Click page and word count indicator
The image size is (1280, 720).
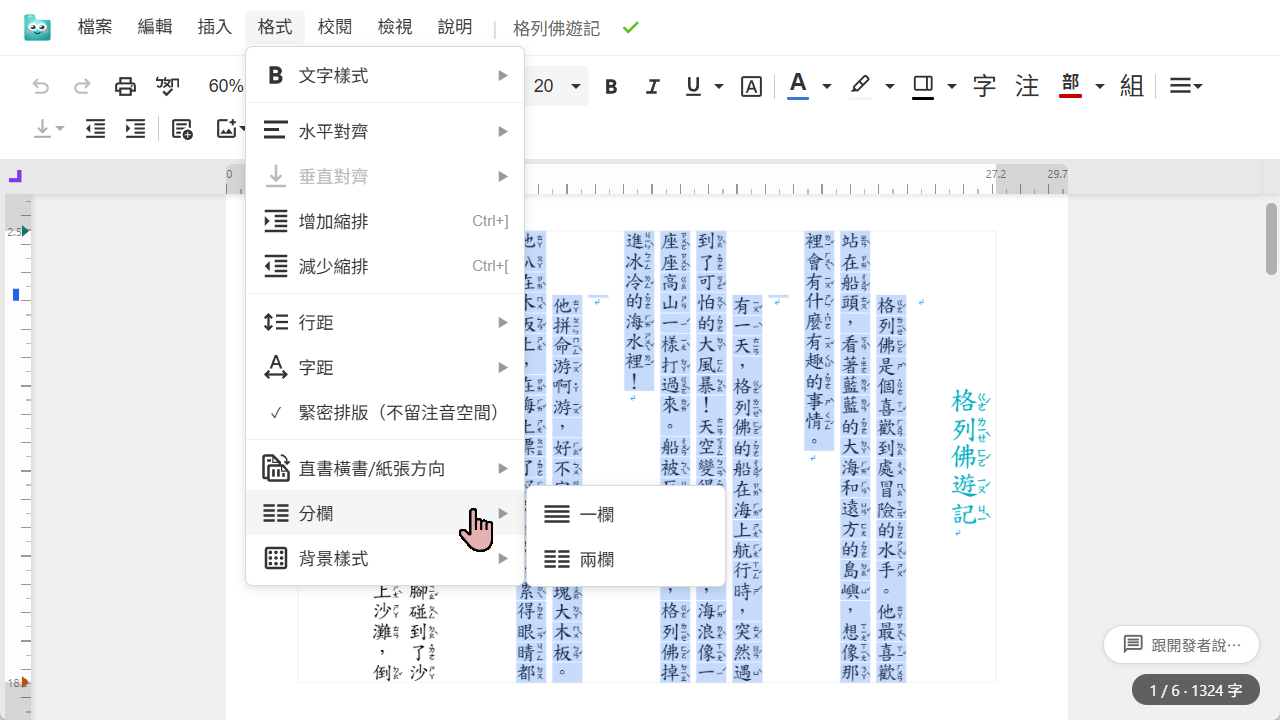coord(1196,691)
